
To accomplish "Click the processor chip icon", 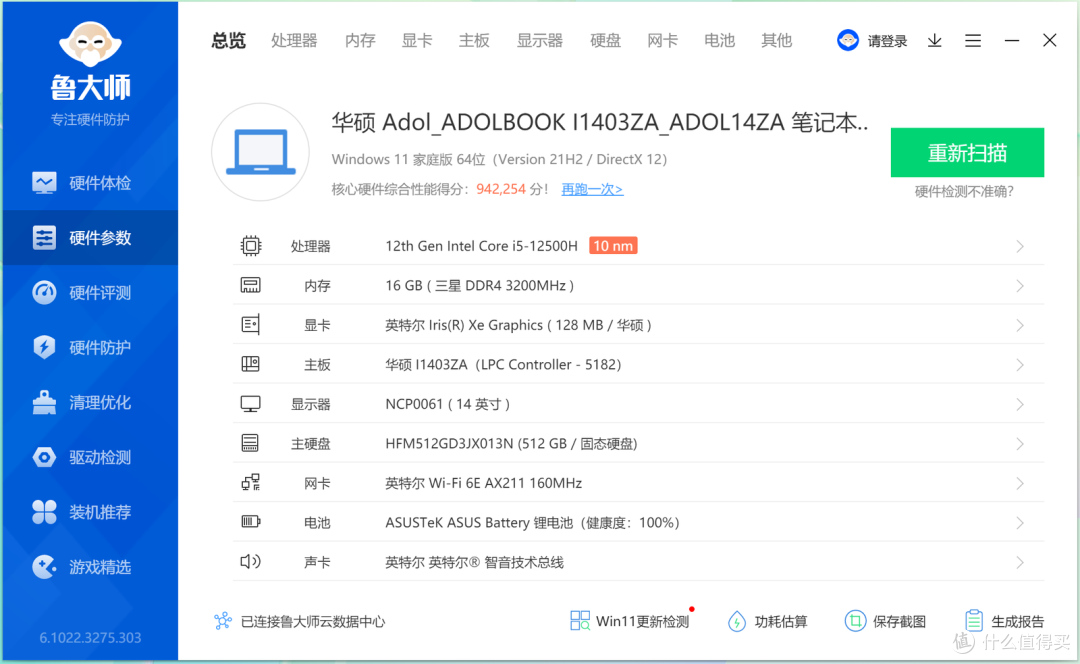I will [251, 246].
